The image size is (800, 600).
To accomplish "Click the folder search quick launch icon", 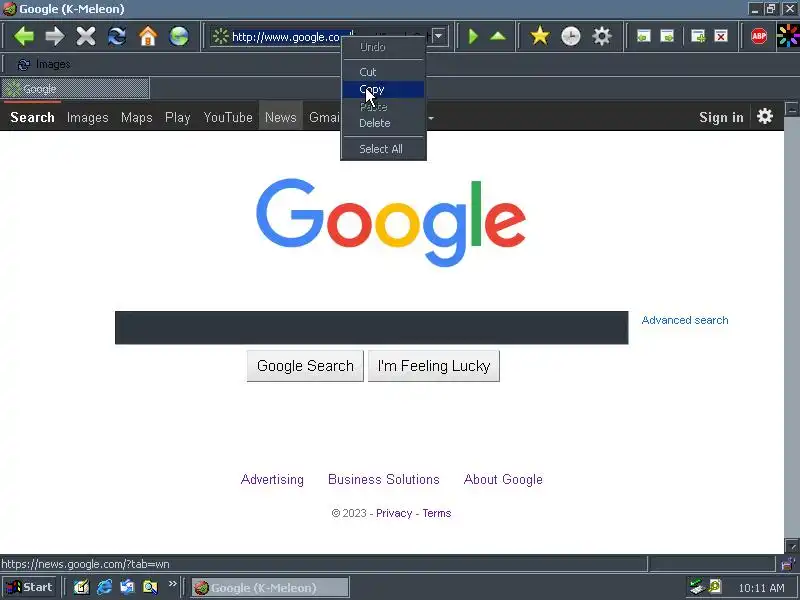I will [x=150, y=587].
